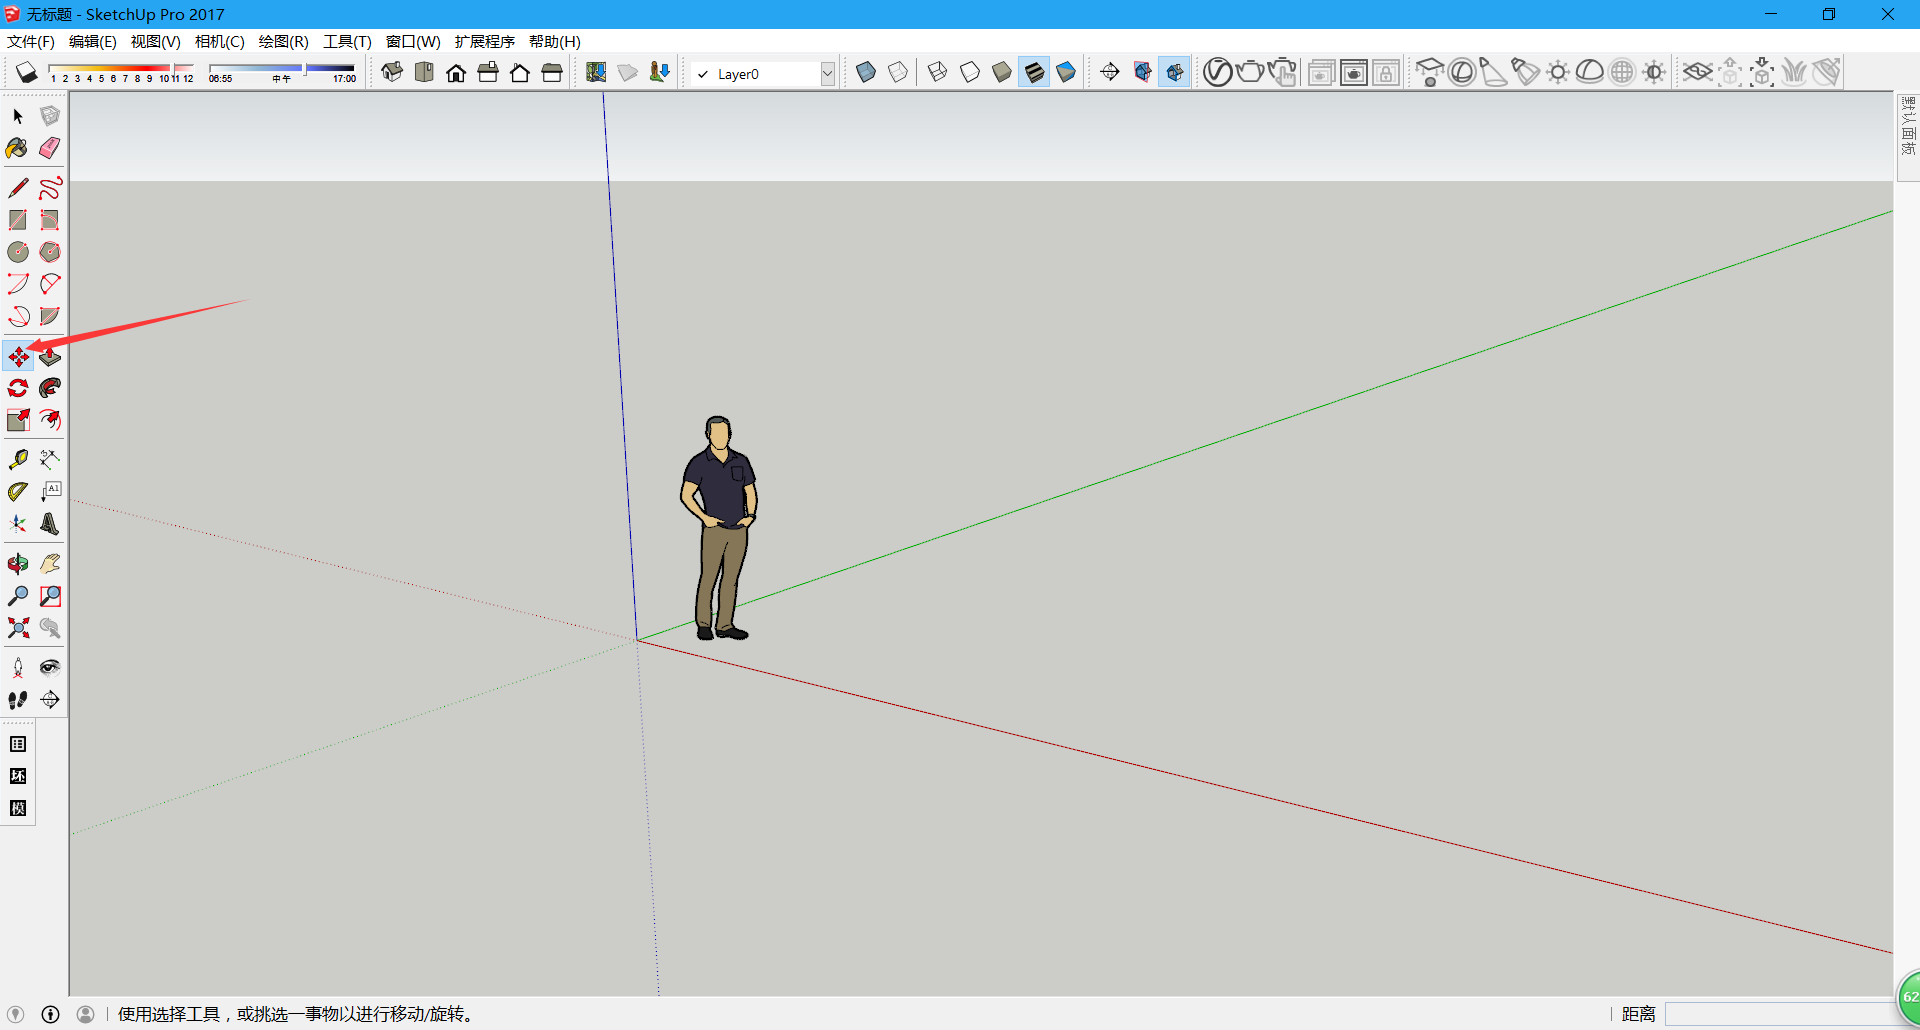The height and width of the screenshot is (1030, 1920).
Task: Toggle X-Ray face style
Action: coord(866,72)
